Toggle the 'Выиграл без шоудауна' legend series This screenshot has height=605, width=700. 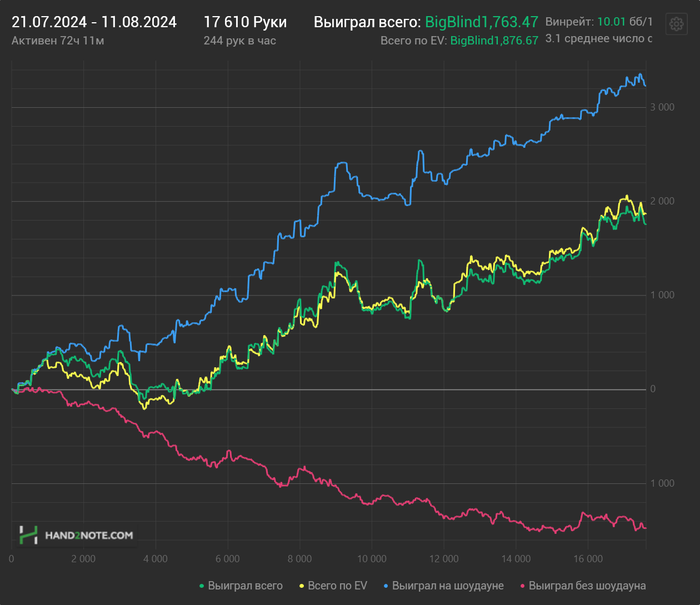pos(583,585)
